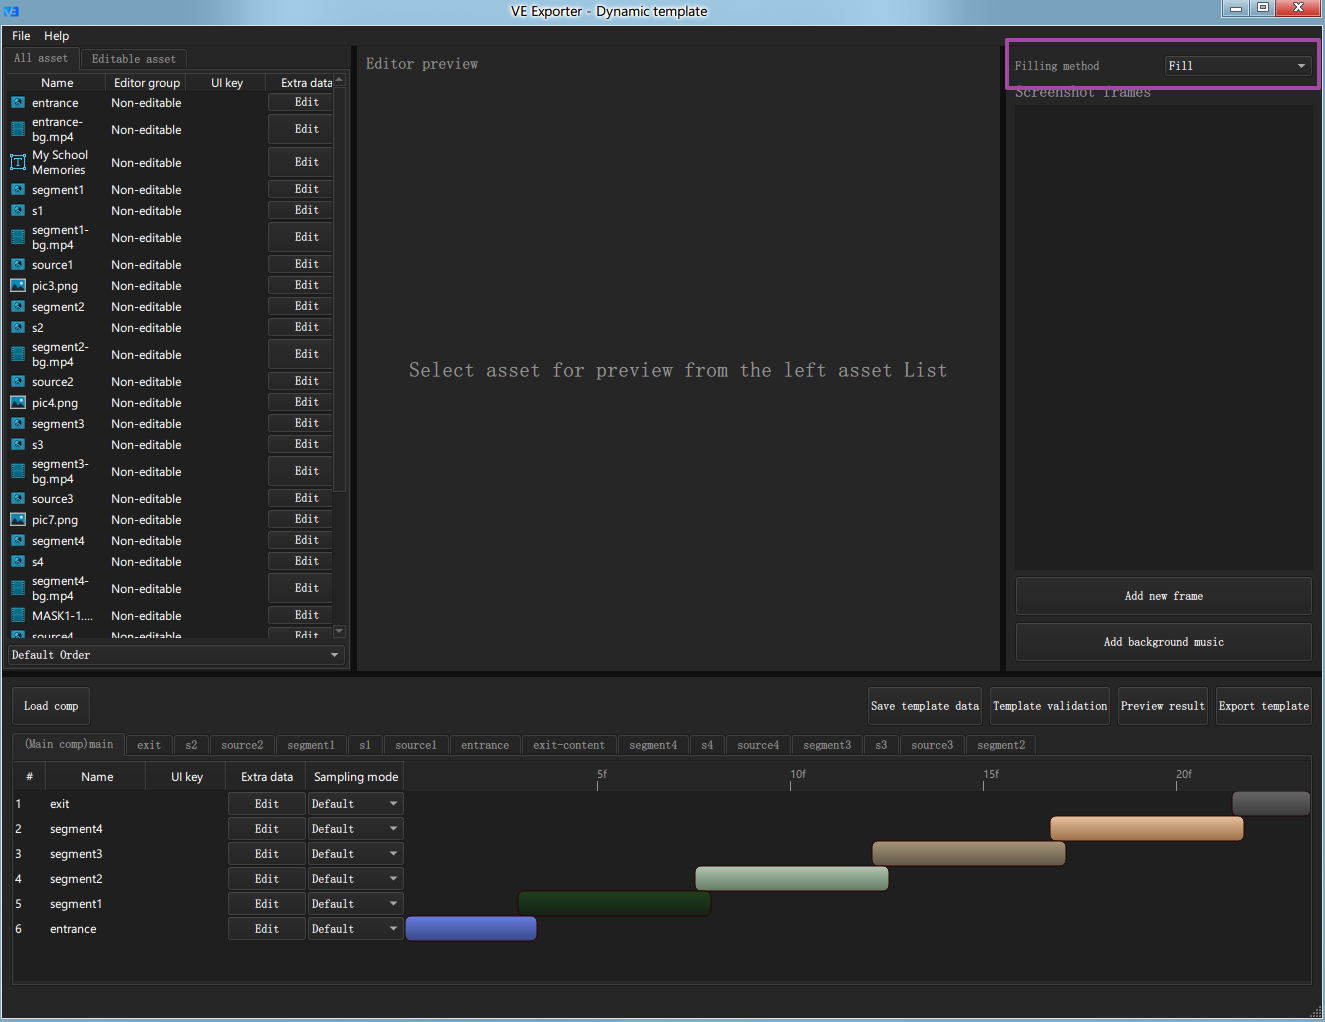Click the Export template button
The image size is (1325, 1022).
(1264, 706)
